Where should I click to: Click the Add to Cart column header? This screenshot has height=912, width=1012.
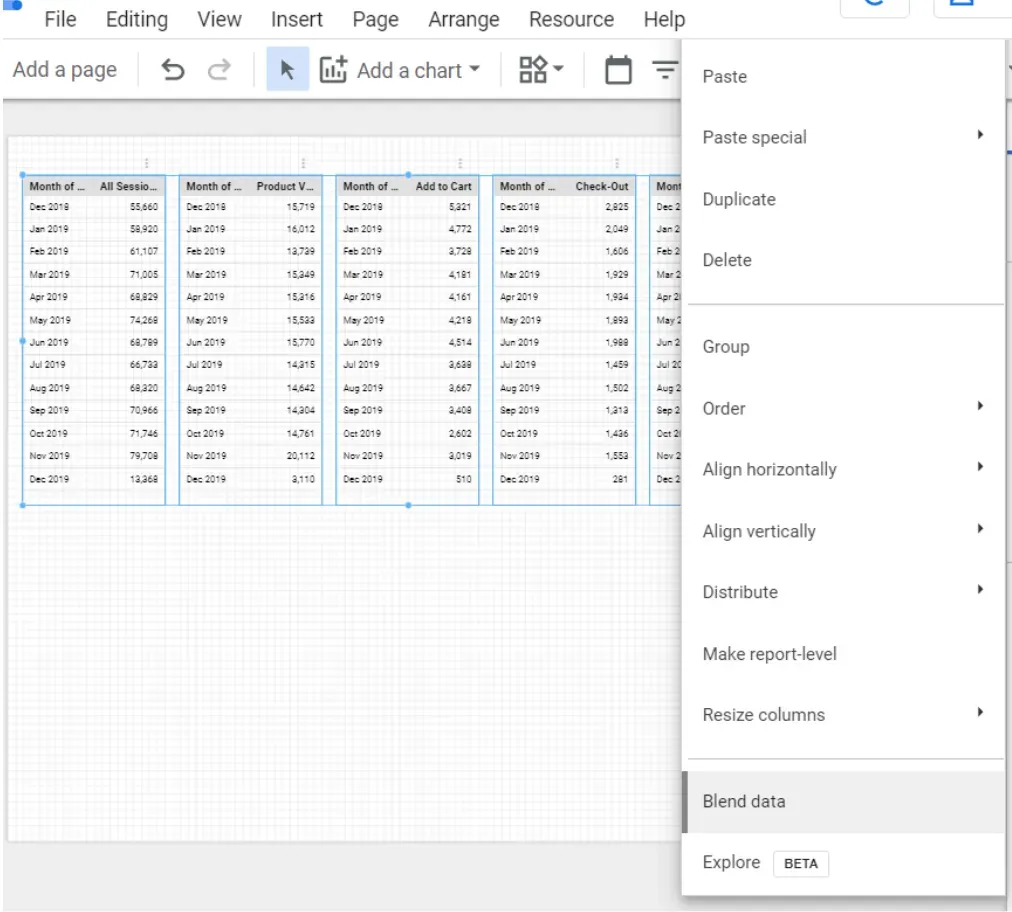coord(443,186)
